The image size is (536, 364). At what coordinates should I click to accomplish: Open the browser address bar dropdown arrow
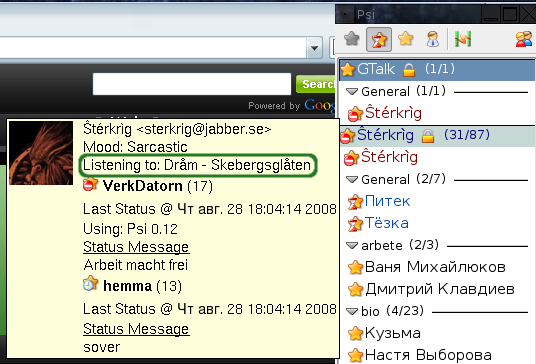tap(314, 48)
